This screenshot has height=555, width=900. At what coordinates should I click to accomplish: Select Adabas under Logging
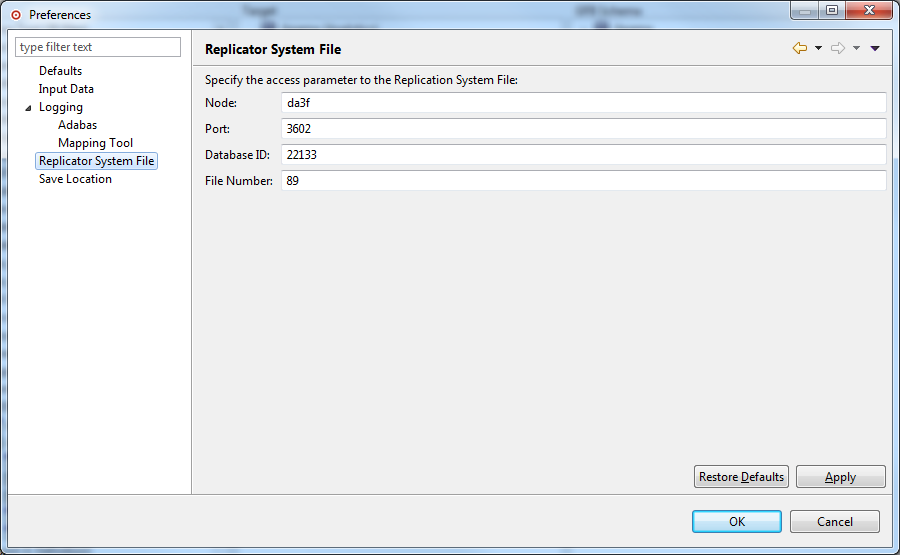click(x=77, y=125)
